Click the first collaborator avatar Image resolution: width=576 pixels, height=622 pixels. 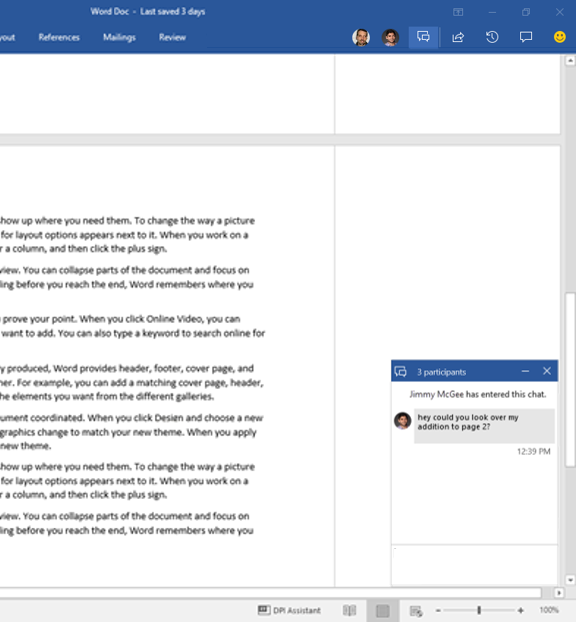[x=361, y=38]
